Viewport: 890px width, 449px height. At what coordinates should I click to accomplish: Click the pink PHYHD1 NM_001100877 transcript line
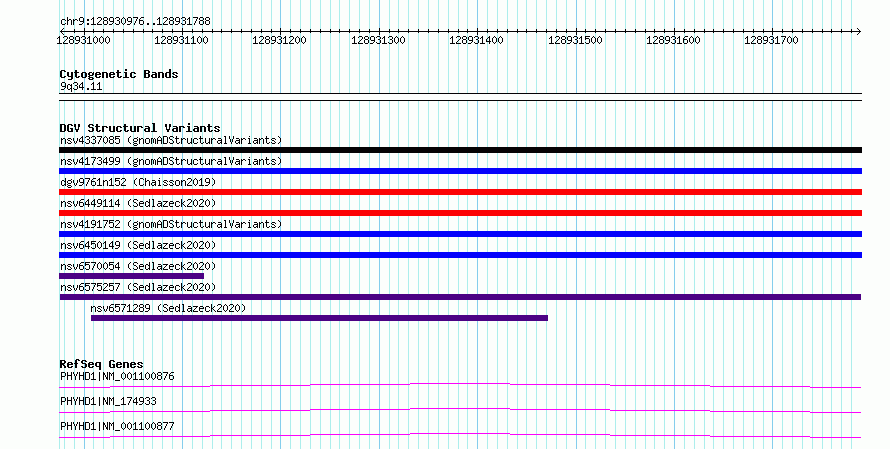[460, 435]
